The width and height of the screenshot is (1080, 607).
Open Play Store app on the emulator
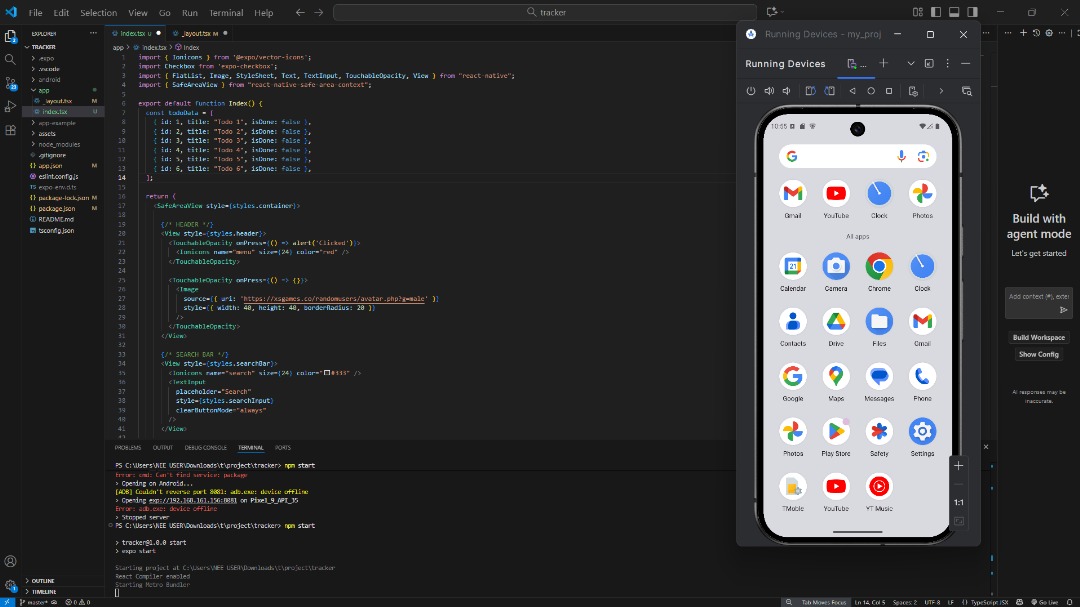(835, 438)
